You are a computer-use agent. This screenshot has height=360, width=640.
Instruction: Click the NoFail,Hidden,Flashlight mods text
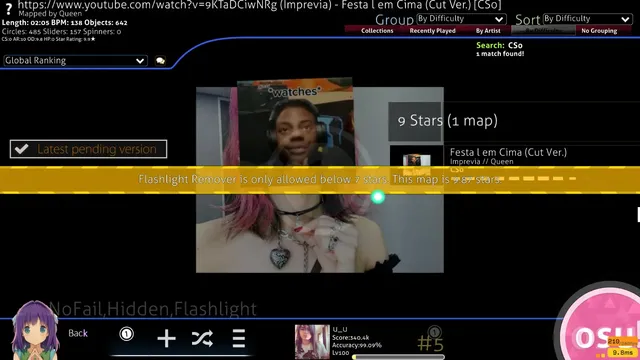click(x=153, y=309)
